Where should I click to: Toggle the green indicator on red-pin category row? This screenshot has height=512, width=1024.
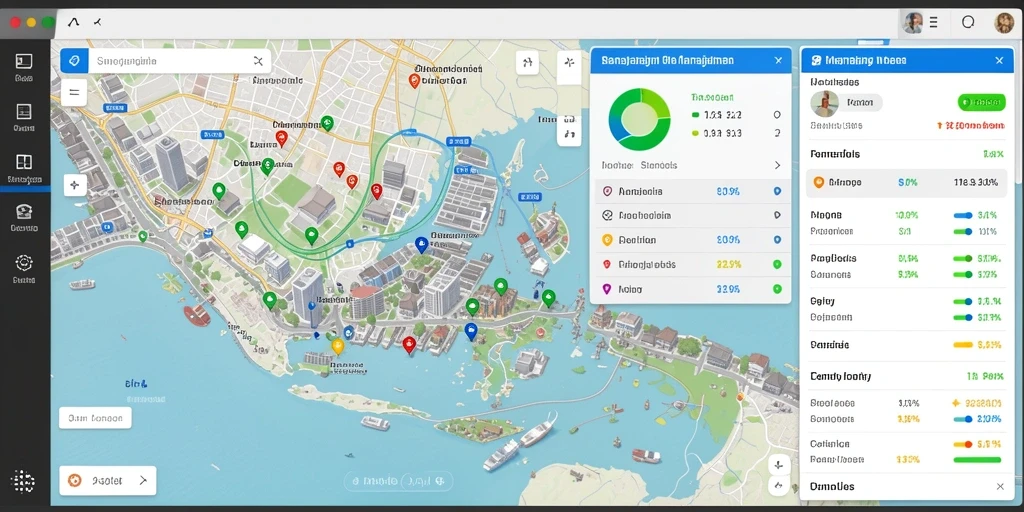(x=776, y=264)
